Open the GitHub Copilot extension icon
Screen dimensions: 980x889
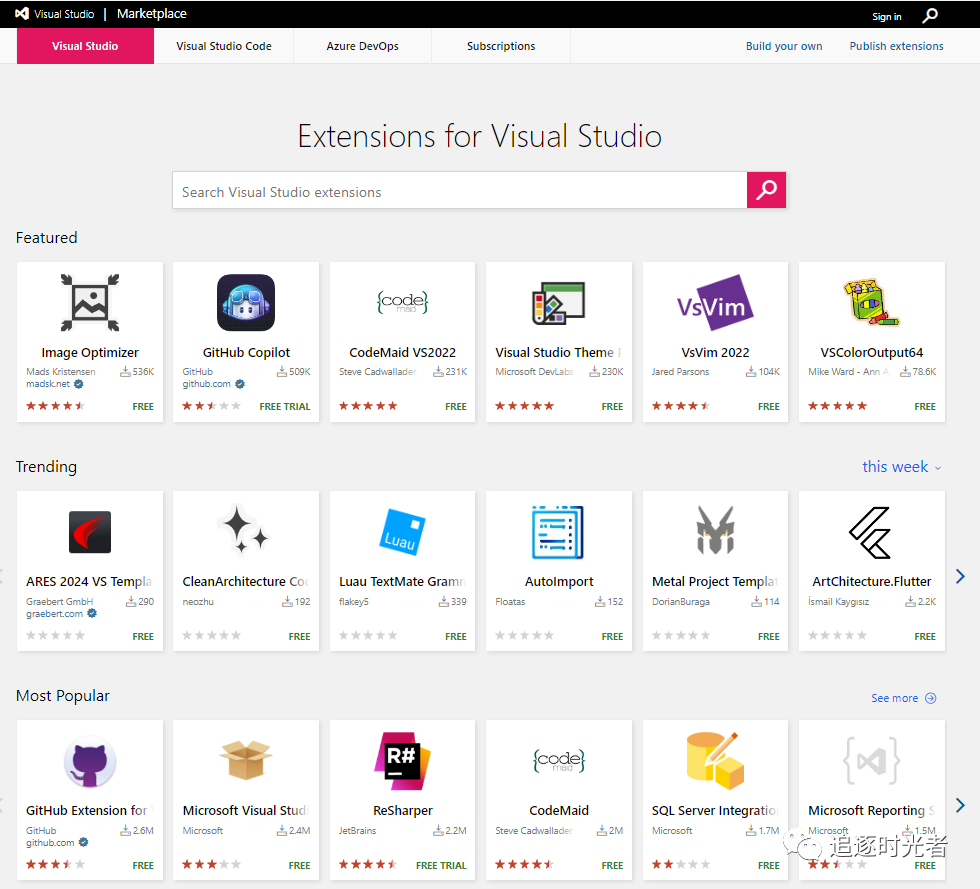246,303
